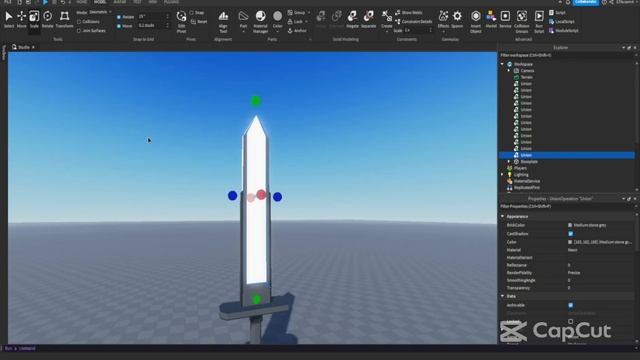Viewport: 640px width, 360px height.
Task: Select the highlighted Union in Explorer
Action: point(567,155)
